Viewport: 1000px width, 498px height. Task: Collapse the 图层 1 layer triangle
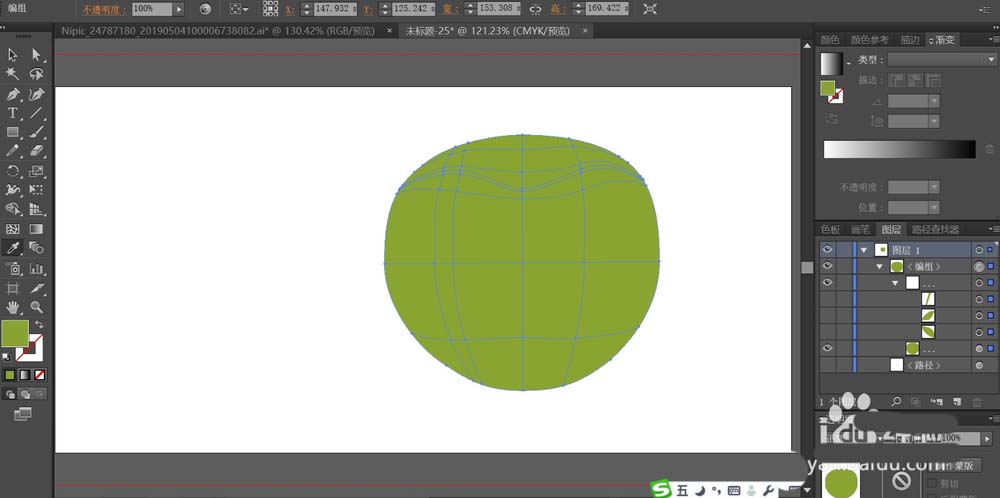click(x=864, y=250)
